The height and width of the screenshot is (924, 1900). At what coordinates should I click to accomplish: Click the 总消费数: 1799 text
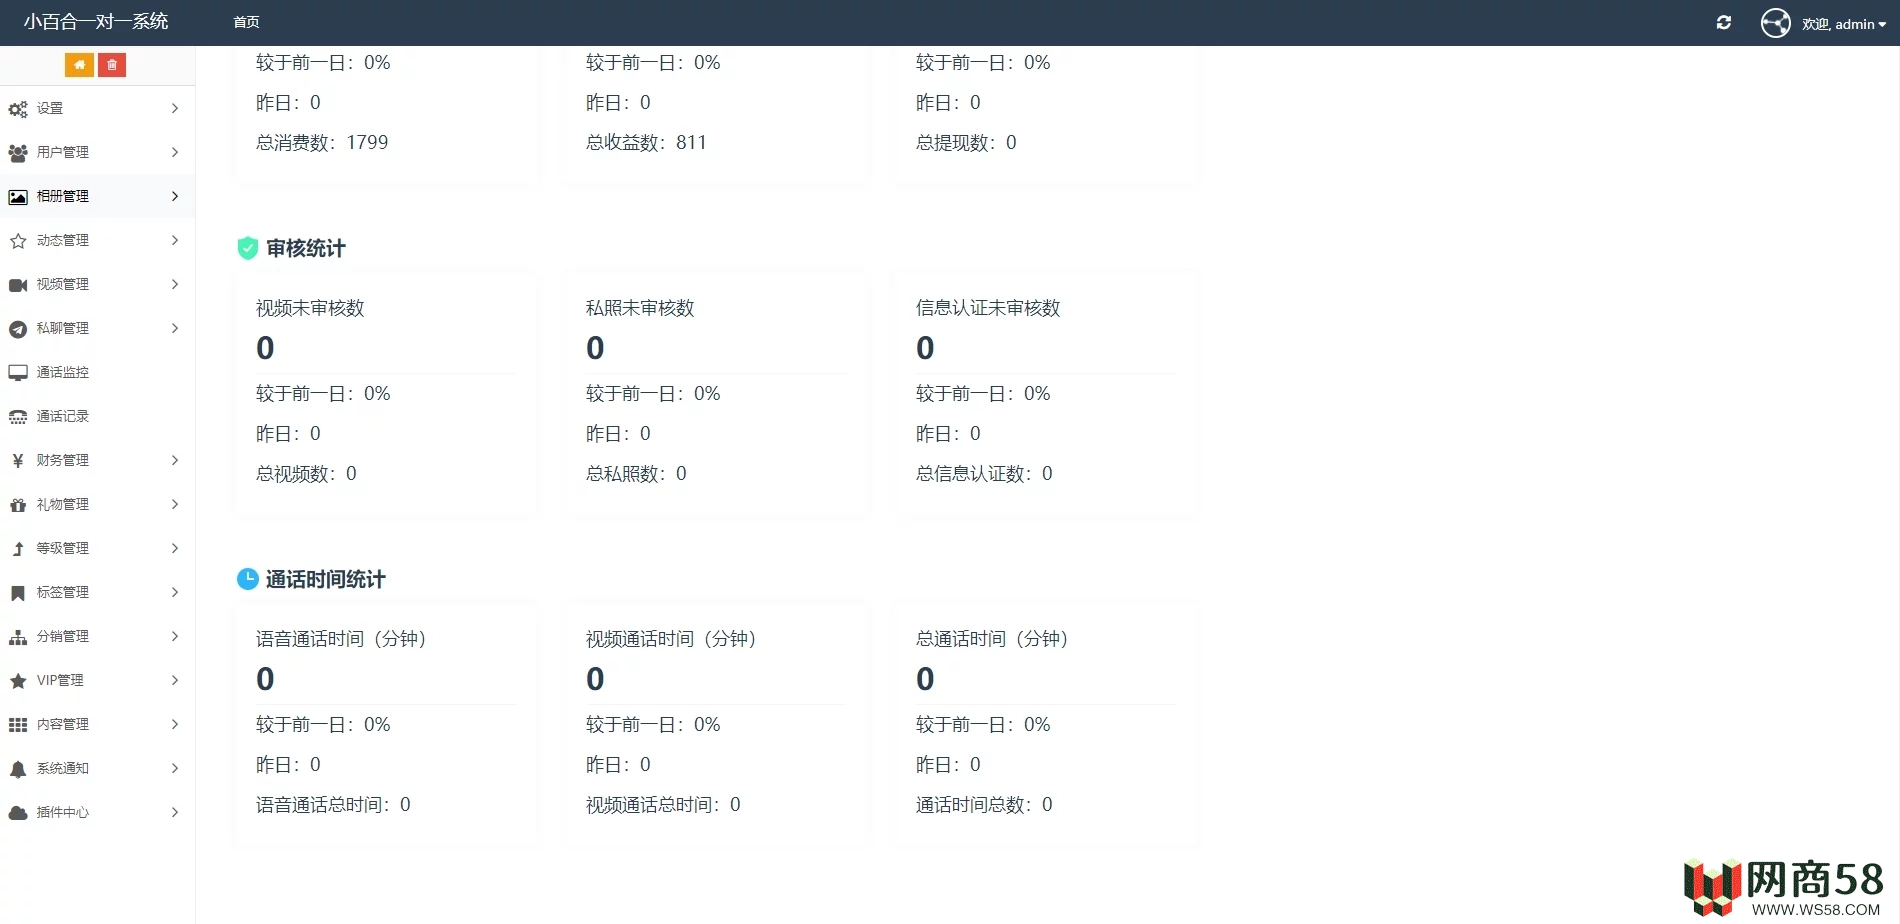(x=322, y=143)
